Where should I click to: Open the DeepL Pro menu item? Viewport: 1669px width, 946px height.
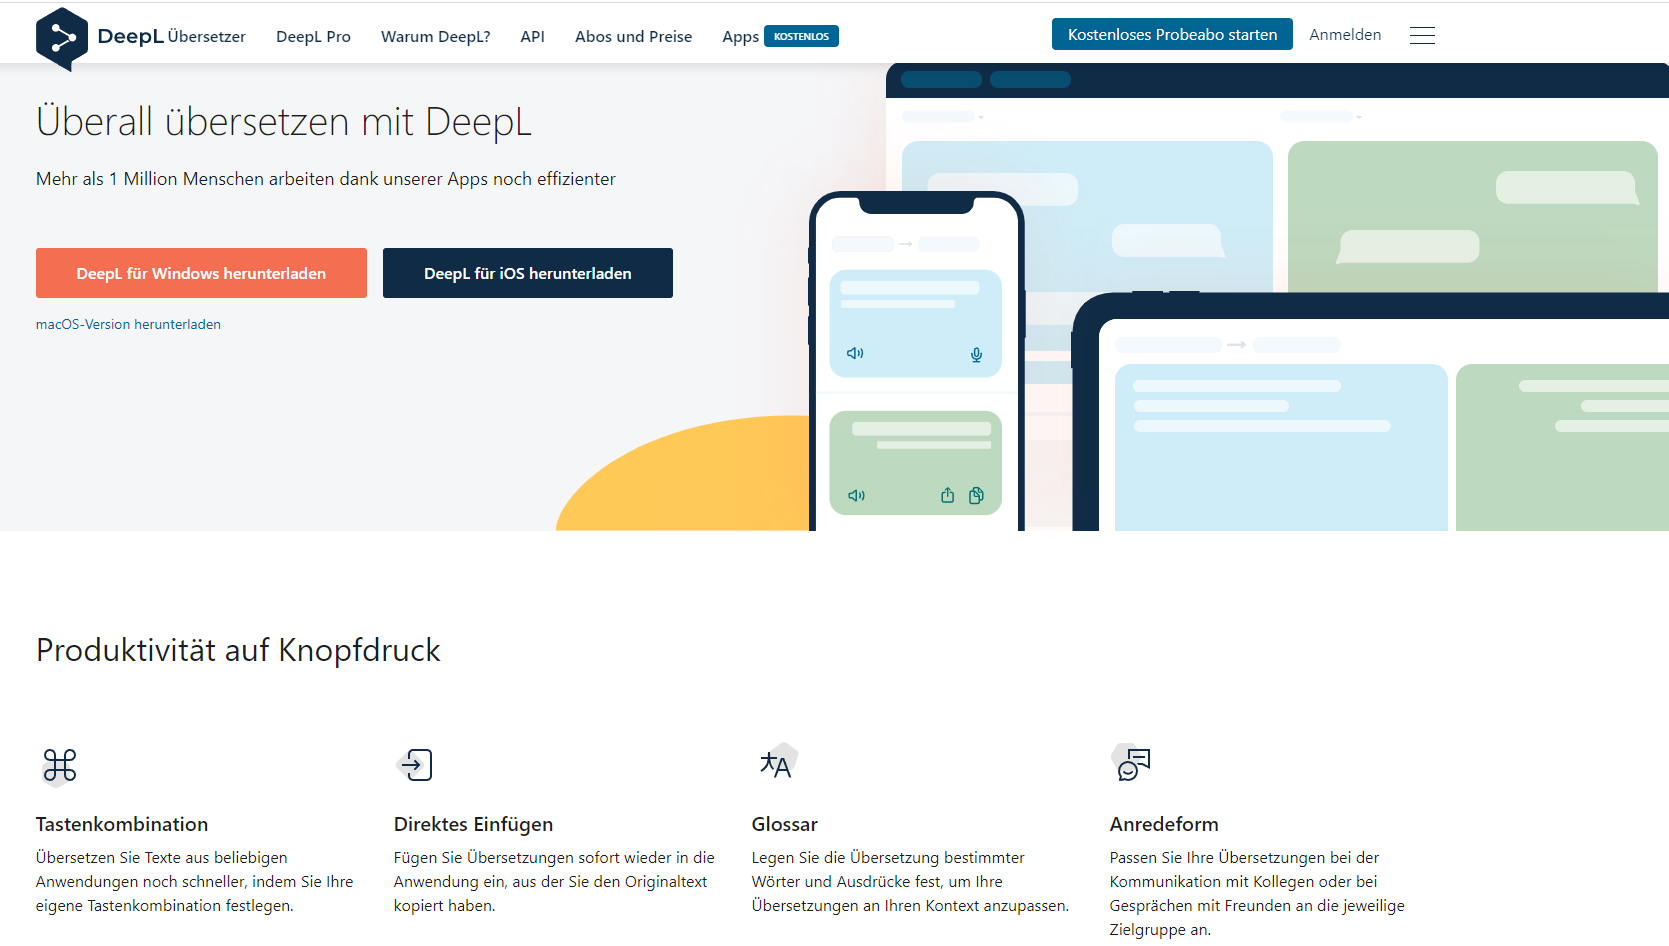click(313, 37)
